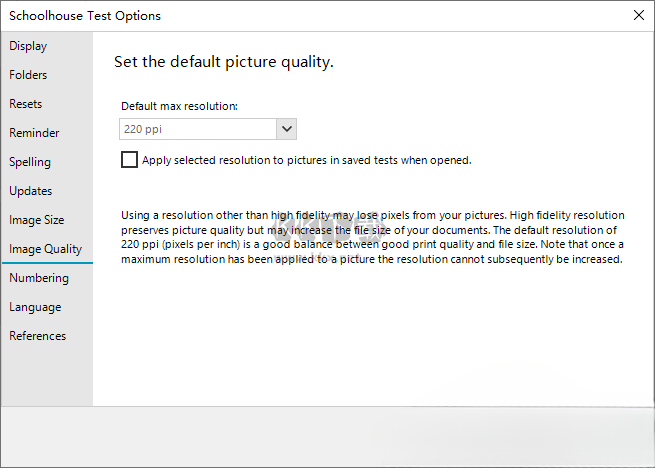Select the Image Size tab

pyautogui.click(x=37, y=220)
